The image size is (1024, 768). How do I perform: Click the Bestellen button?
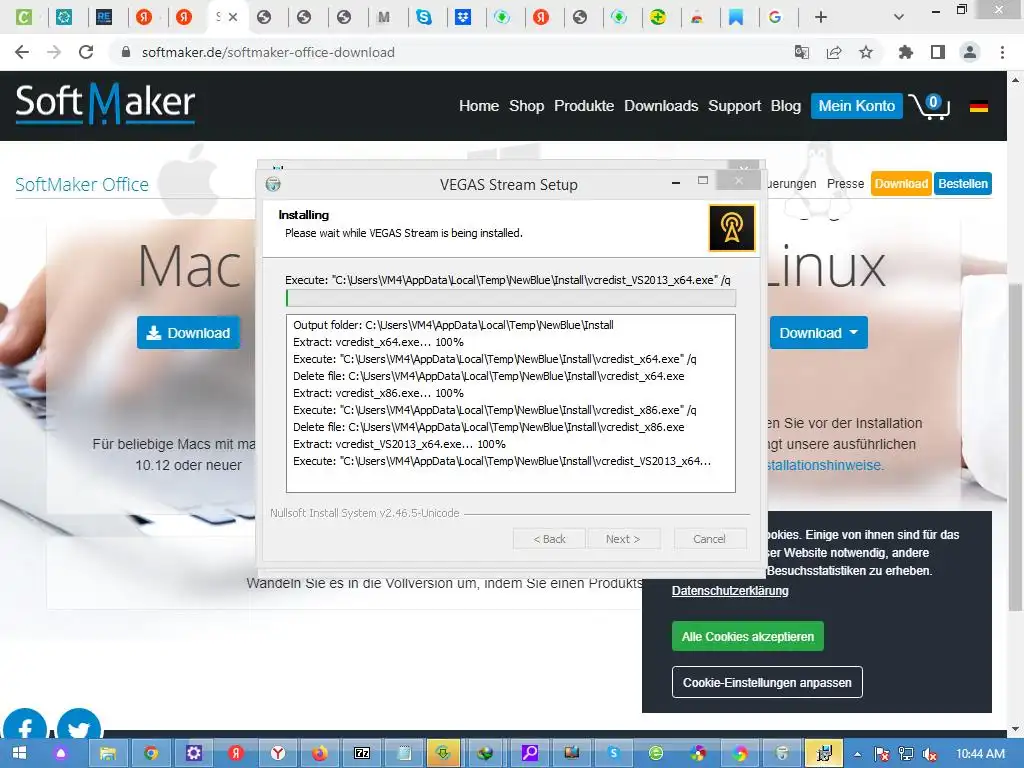click(x=963, y=184)
